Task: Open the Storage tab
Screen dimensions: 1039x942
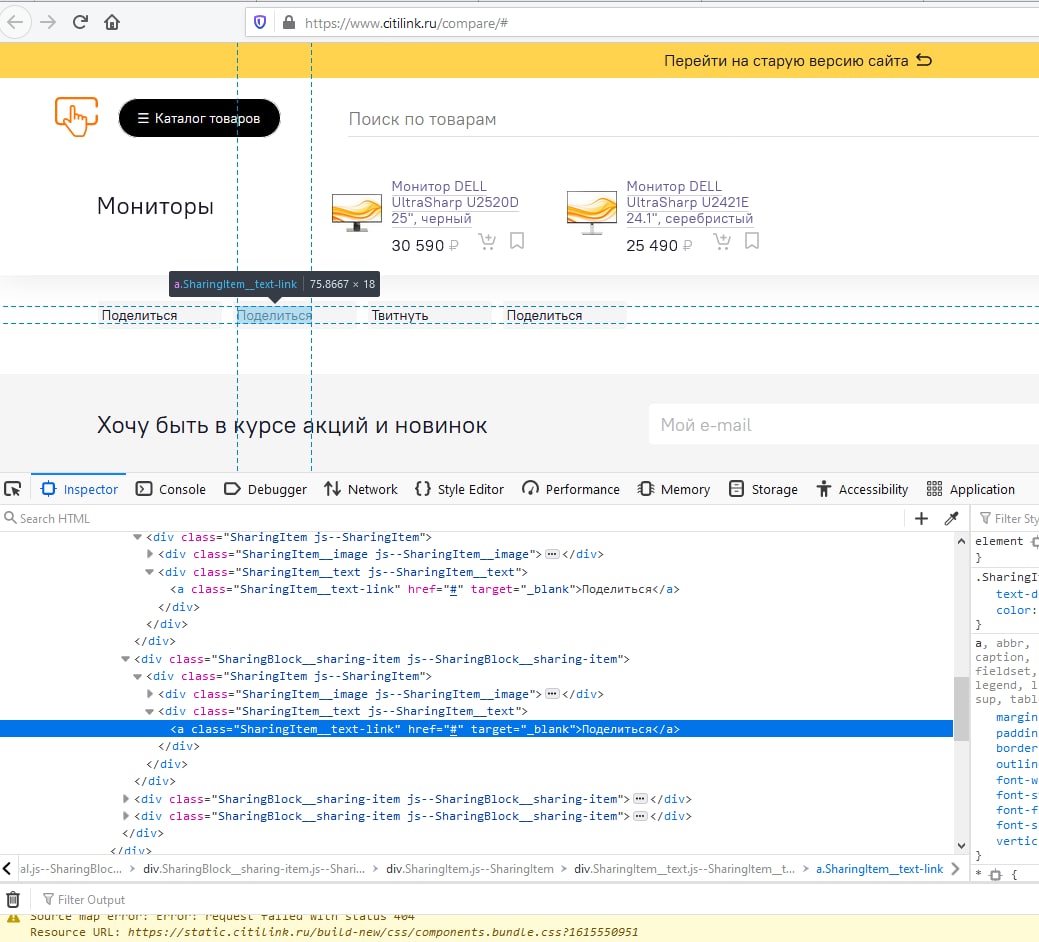Action: click(x=763, y=489)
